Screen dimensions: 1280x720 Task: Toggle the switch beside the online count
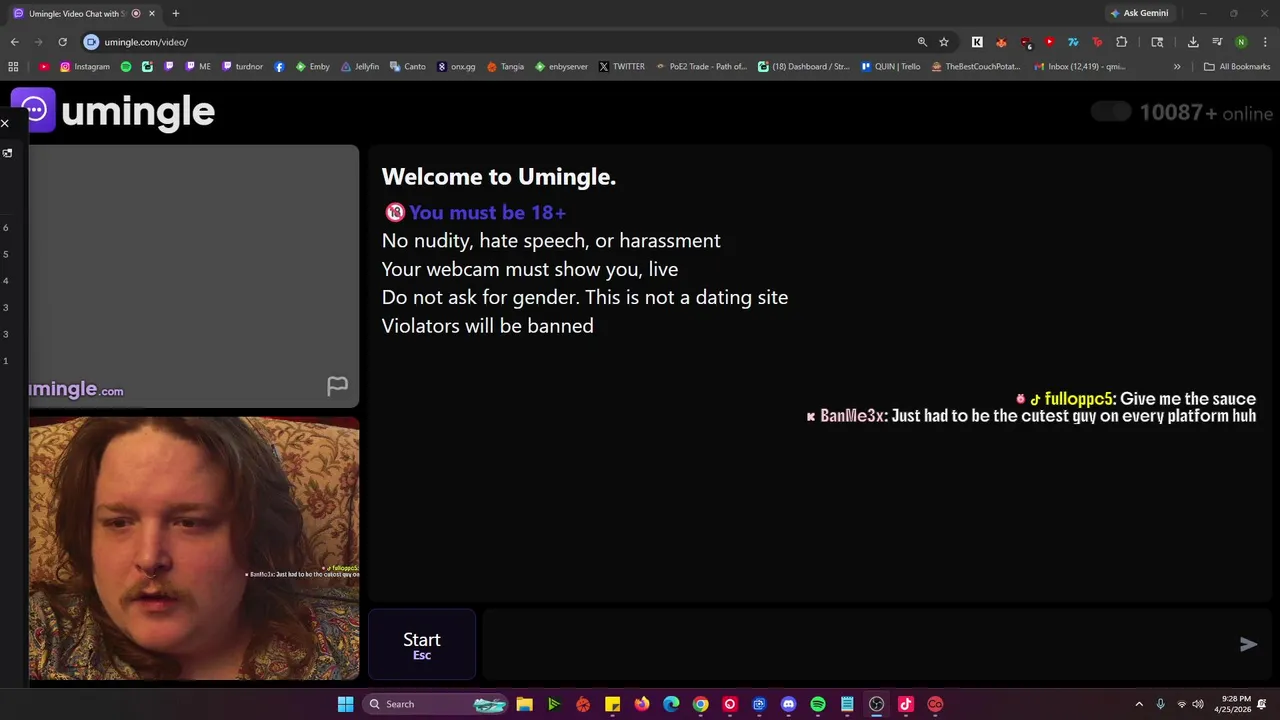pyautogui.click(x=1111, y=112)
